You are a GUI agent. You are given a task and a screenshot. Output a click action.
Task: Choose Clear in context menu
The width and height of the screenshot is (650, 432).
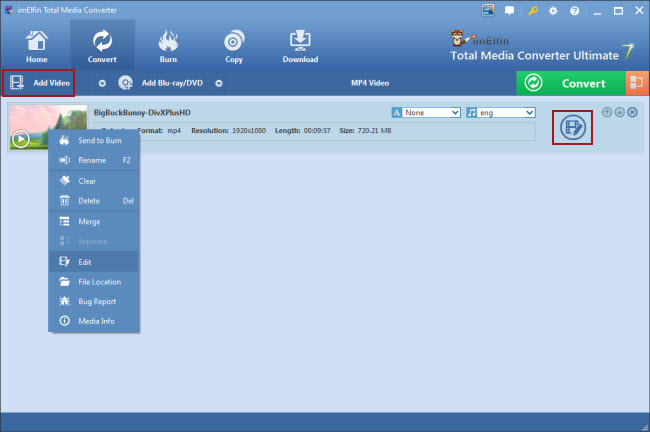click(94, 181)
